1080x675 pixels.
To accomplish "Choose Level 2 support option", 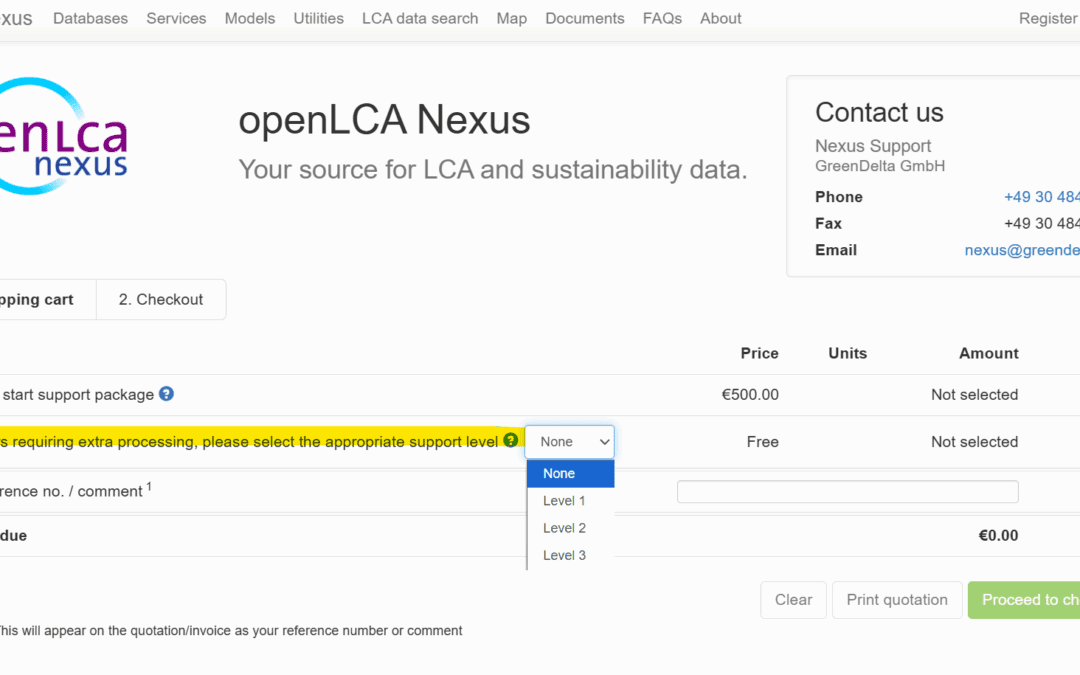I will tap(570, 528).
